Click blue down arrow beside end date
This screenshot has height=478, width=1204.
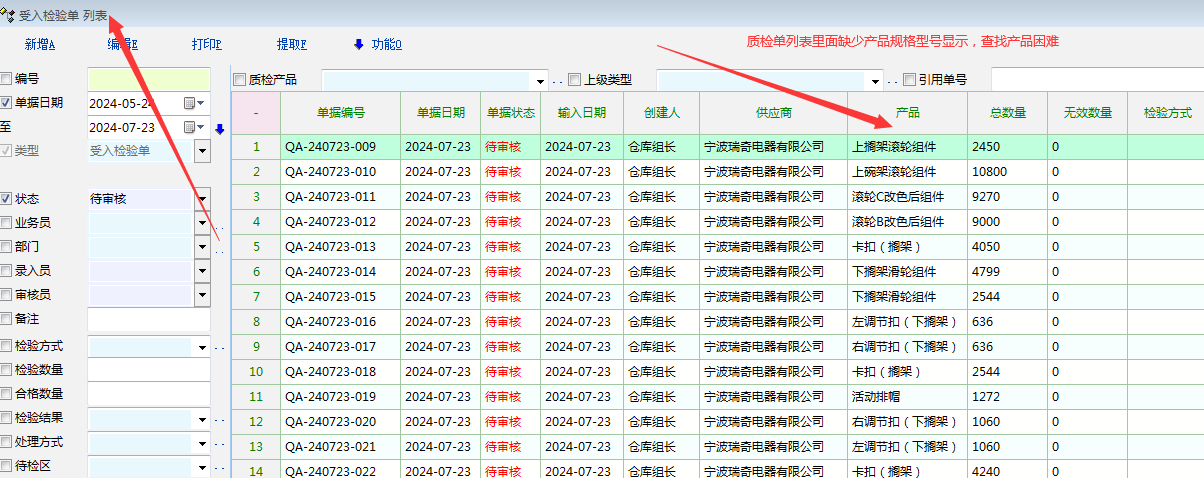[220, 129]
